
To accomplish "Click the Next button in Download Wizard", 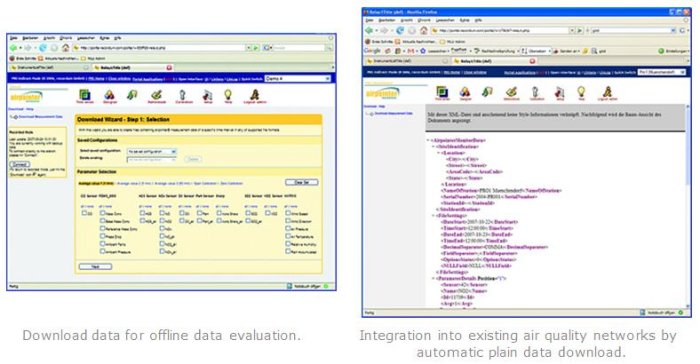I will tap(95, 267).
